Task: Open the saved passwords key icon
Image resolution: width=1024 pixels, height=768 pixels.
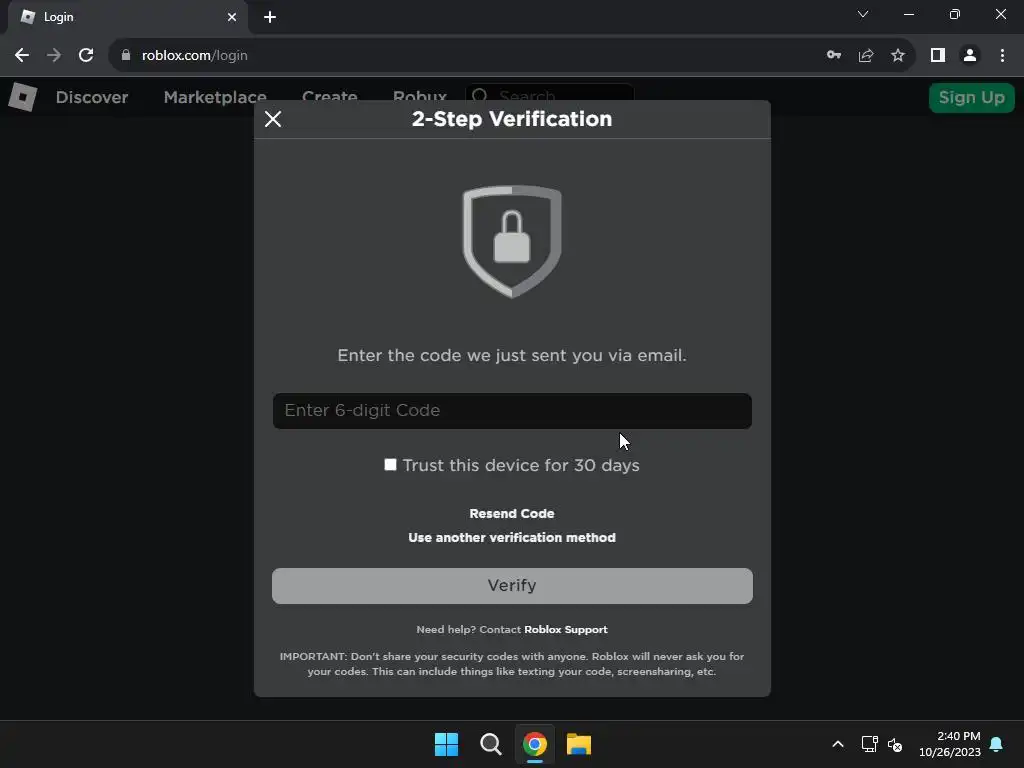Action: [834, 56]
